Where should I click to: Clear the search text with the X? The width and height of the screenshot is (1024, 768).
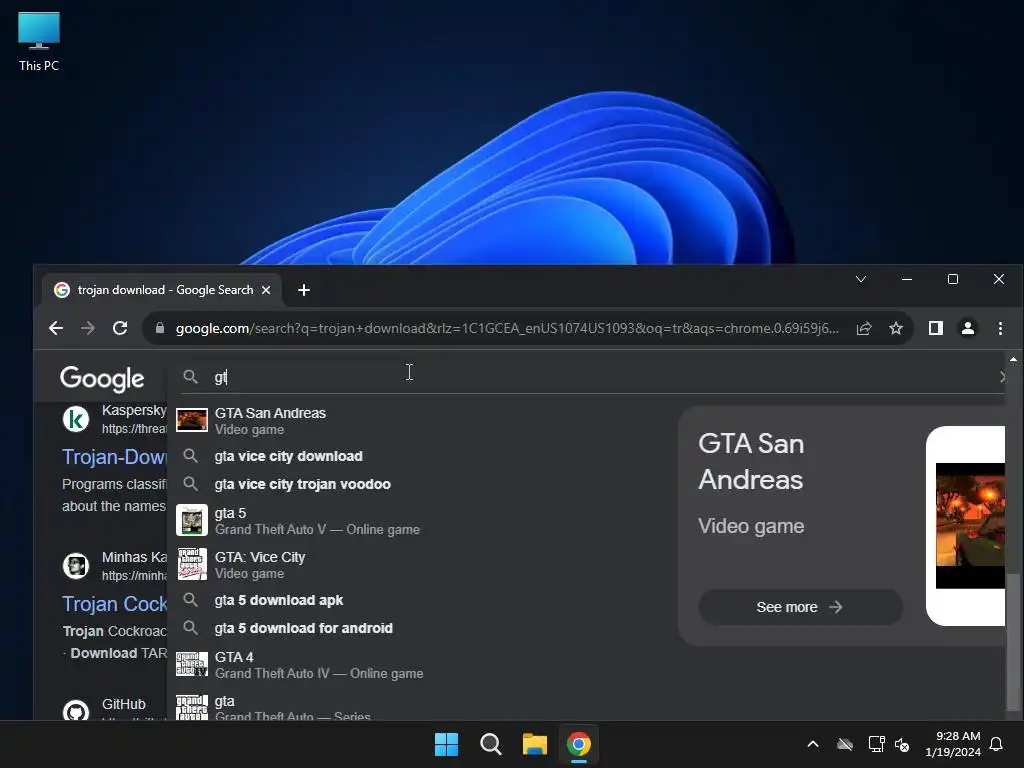(1002, 377)
